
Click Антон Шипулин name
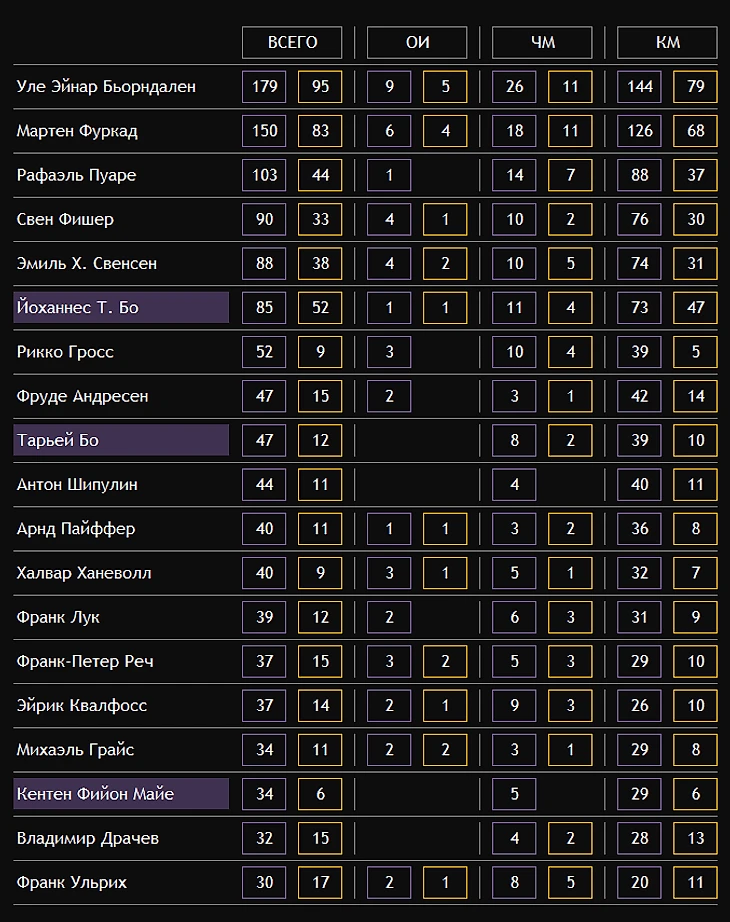77,484
